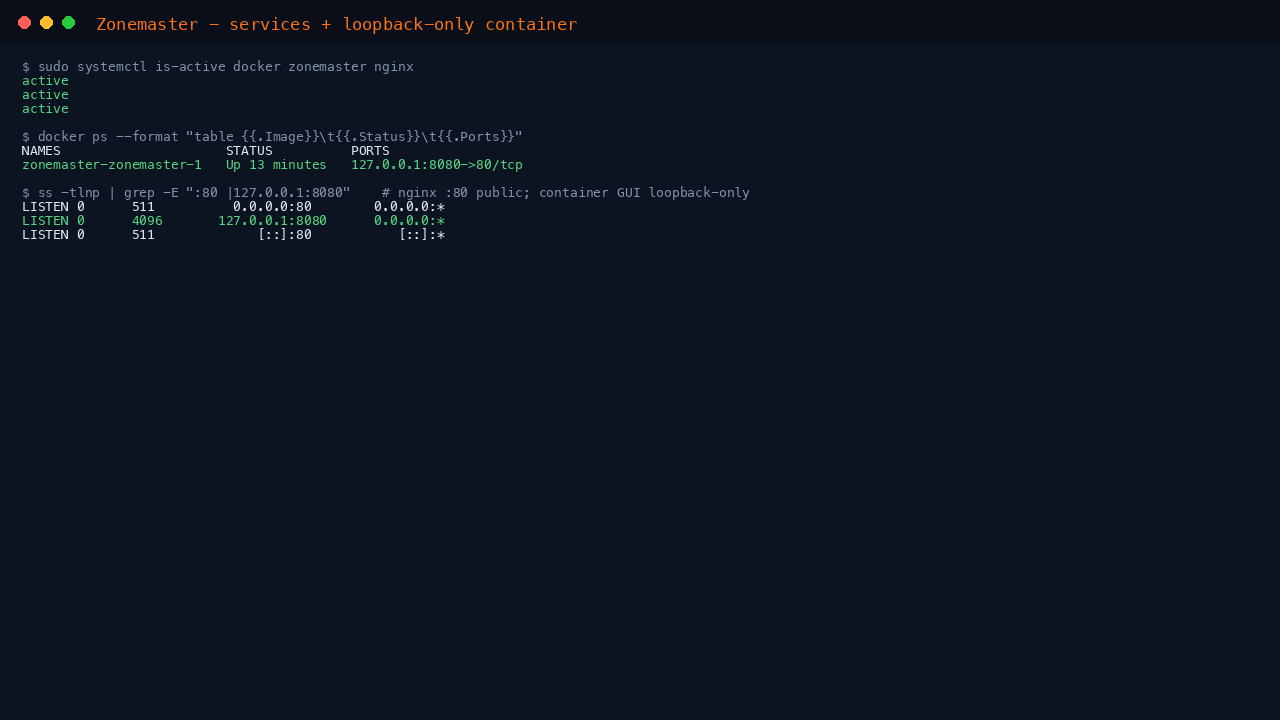Click the green LISTEN 0 entry
The height and width of the screenshot is (720, 1280).
pos(53,221)
